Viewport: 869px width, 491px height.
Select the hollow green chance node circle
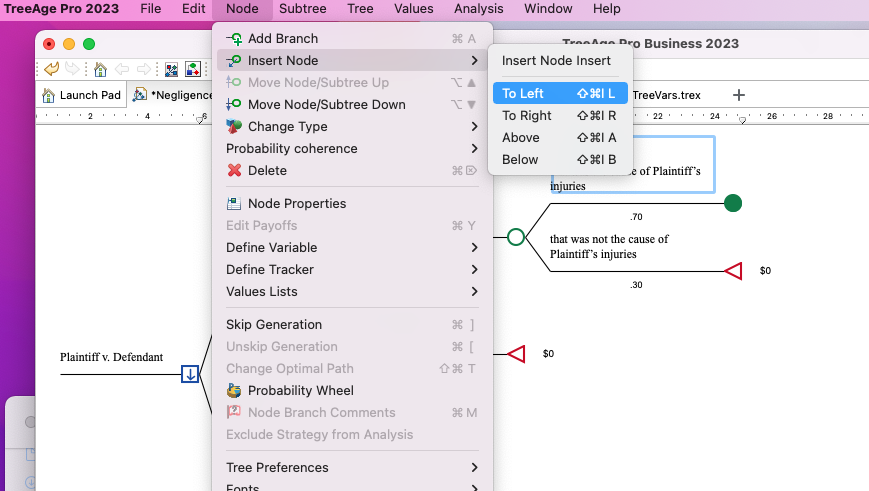tap(516, 237)
